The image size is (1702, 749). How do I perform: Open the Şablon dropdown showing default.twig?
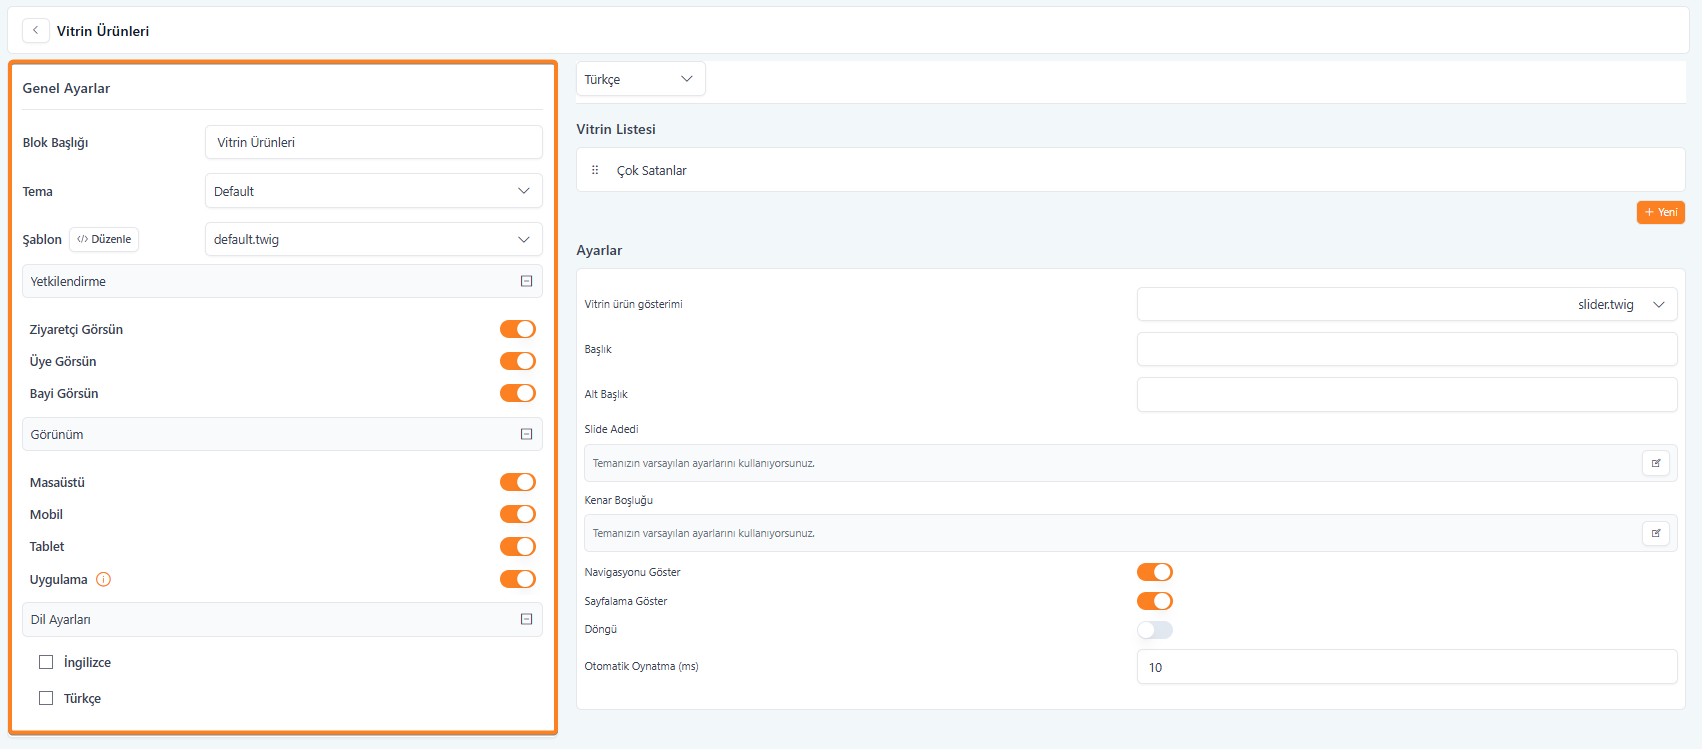click(x=374, y=239)
